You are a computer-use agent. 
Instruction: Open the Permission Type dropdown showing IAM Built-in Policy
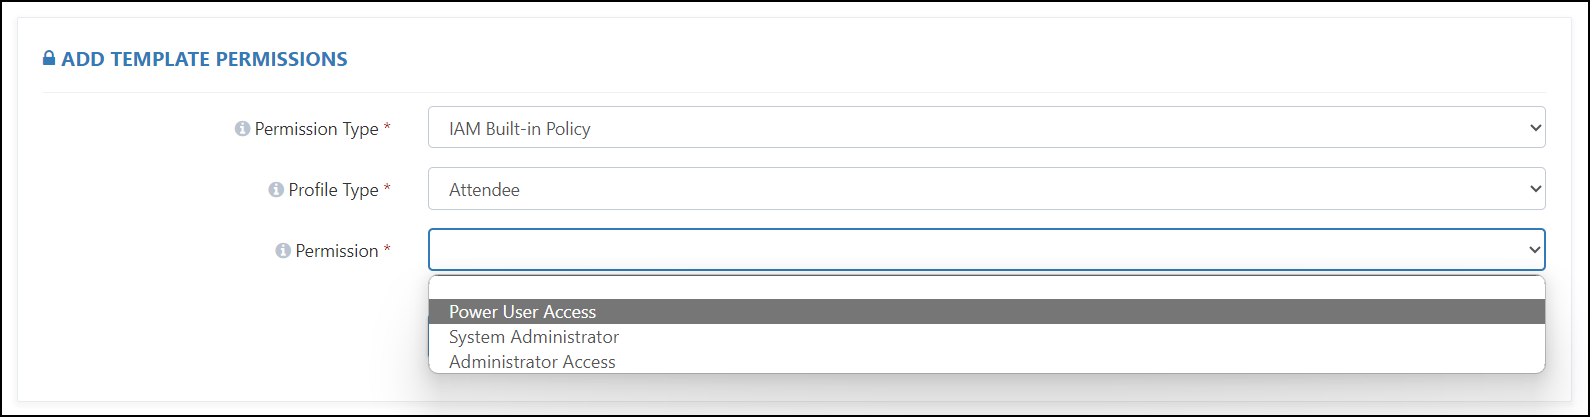986,128
